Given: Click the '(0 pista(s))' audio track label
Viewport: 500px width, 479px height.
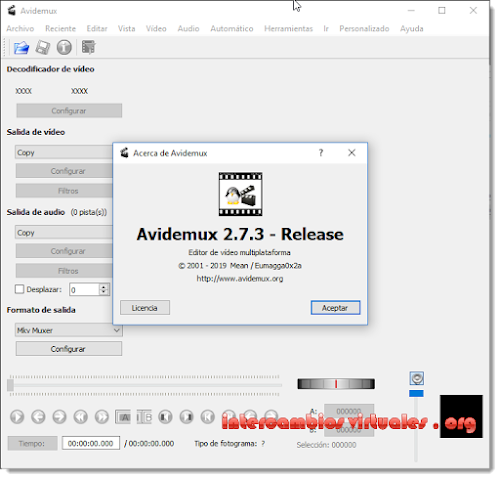Looking at the screenshot, I should pyautogui.click(x=89, y=212).
